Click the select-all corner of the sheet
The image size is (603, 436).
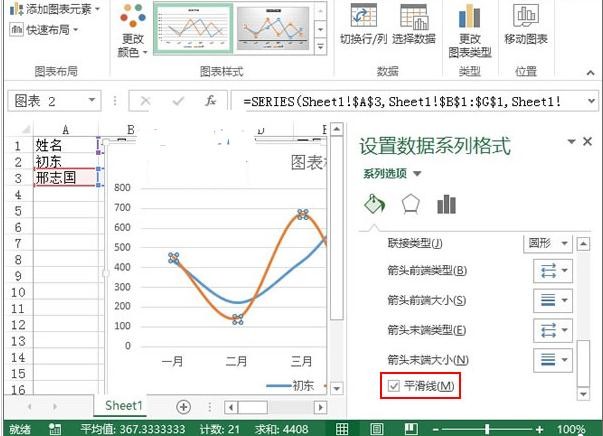click(x=25, y=130)
